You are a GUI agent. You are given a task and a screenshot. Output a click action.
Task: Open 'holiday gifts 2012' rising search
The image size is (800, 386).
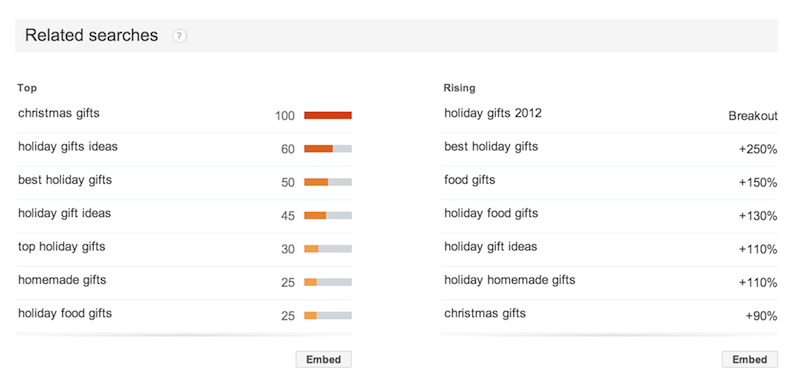(x=493, y=113)
